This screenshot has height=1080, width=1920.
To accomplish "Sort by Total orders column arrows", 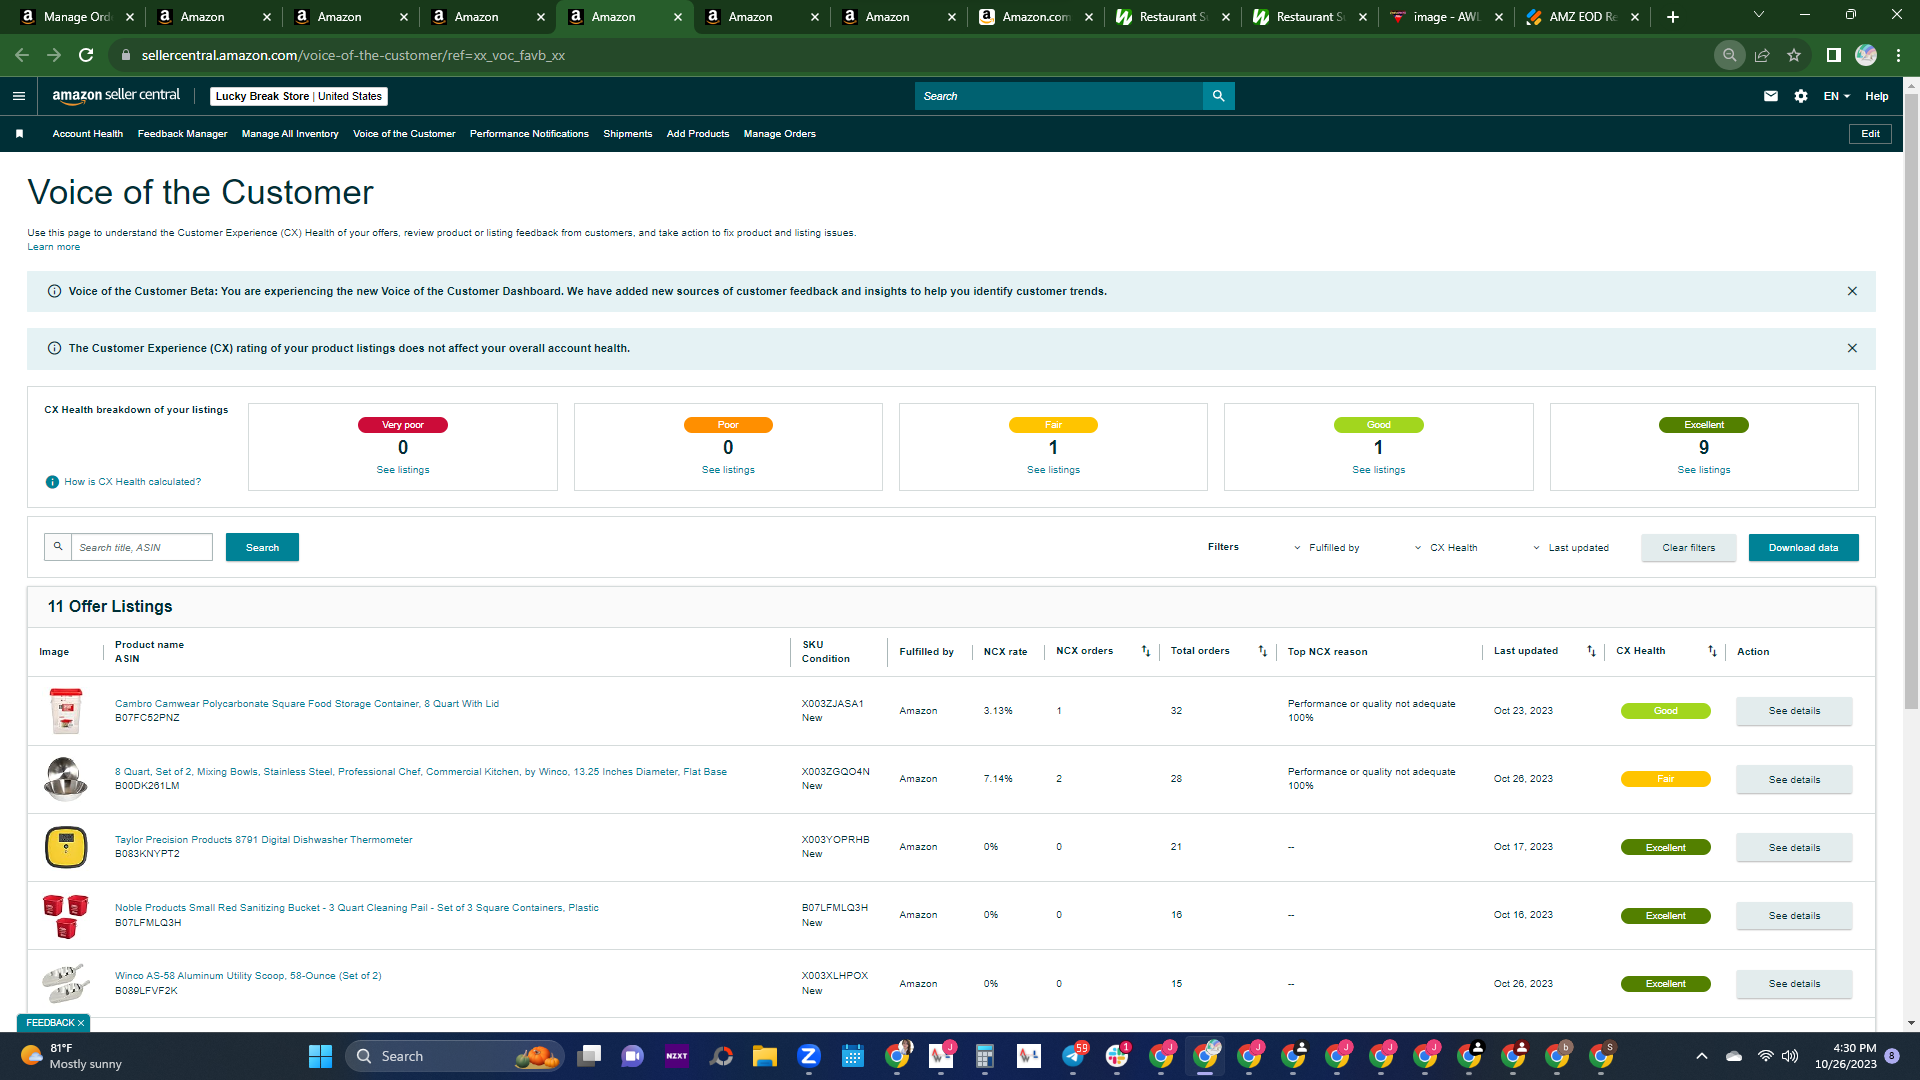I will [x=1262, y=651].
